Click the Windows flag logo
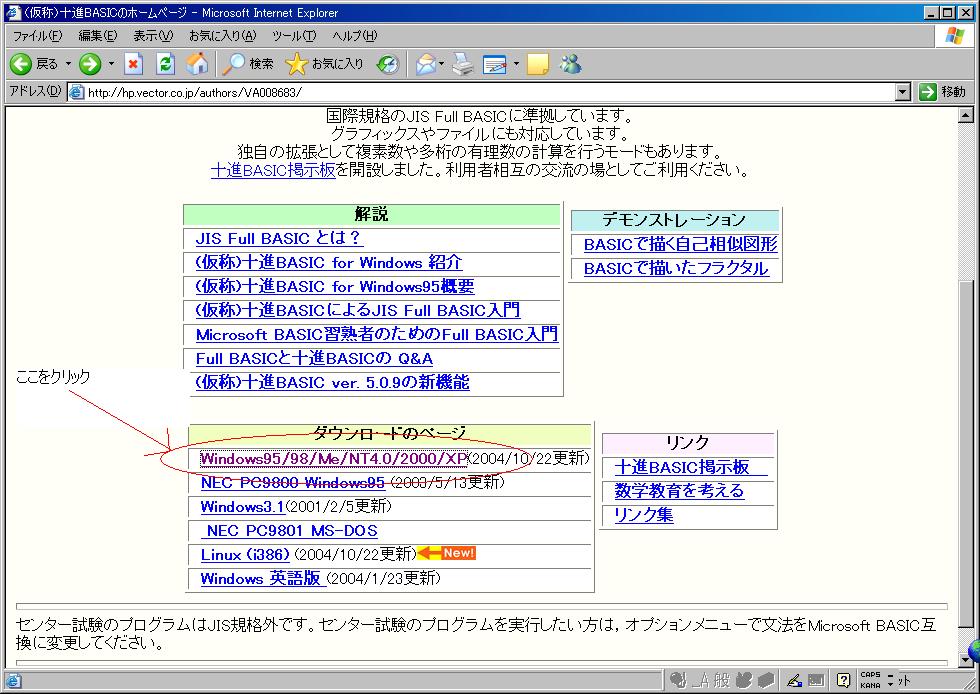Image resolution: width=980 pixels, height=694 pixels. [954, 36]
